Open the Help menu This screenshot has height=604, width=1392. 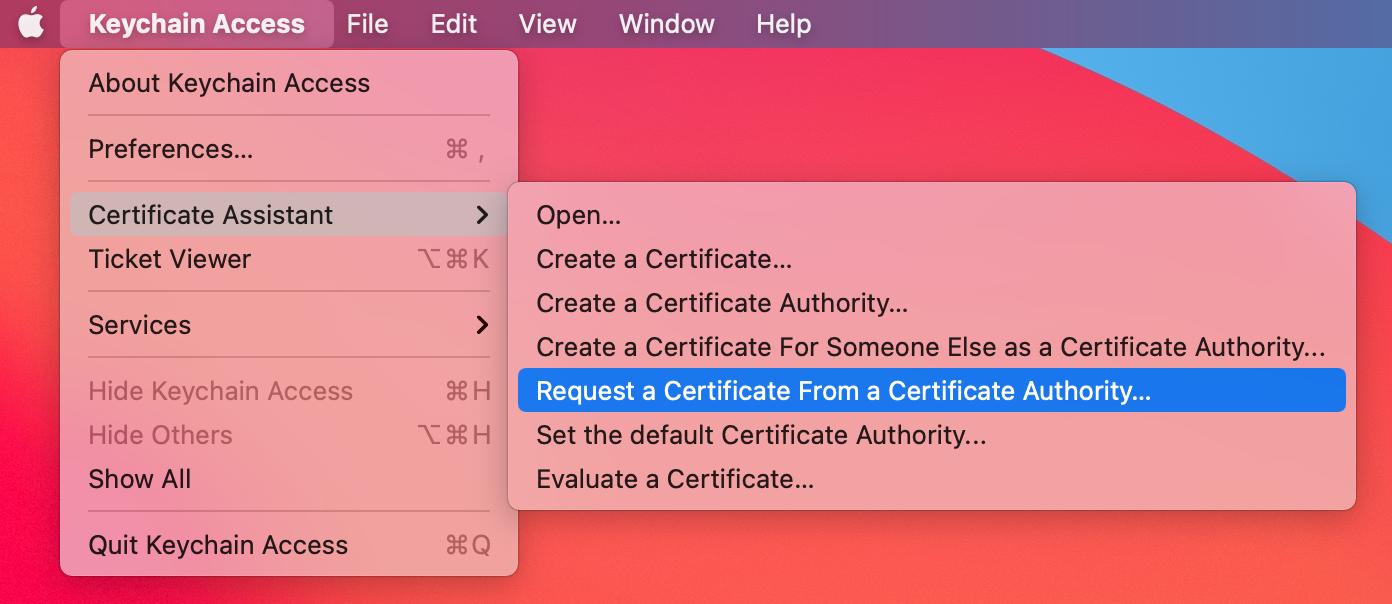point(783,24)
